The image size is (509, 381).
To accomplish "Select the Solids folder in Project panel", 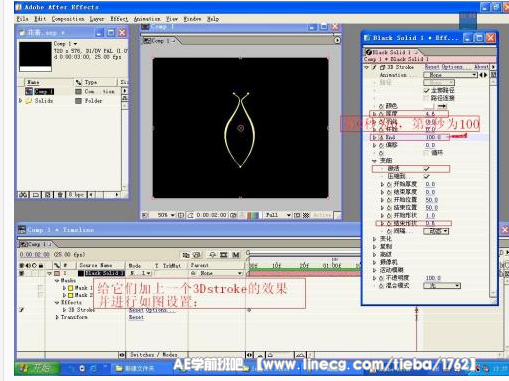I will pyautogui.click(x=43, y=101).
